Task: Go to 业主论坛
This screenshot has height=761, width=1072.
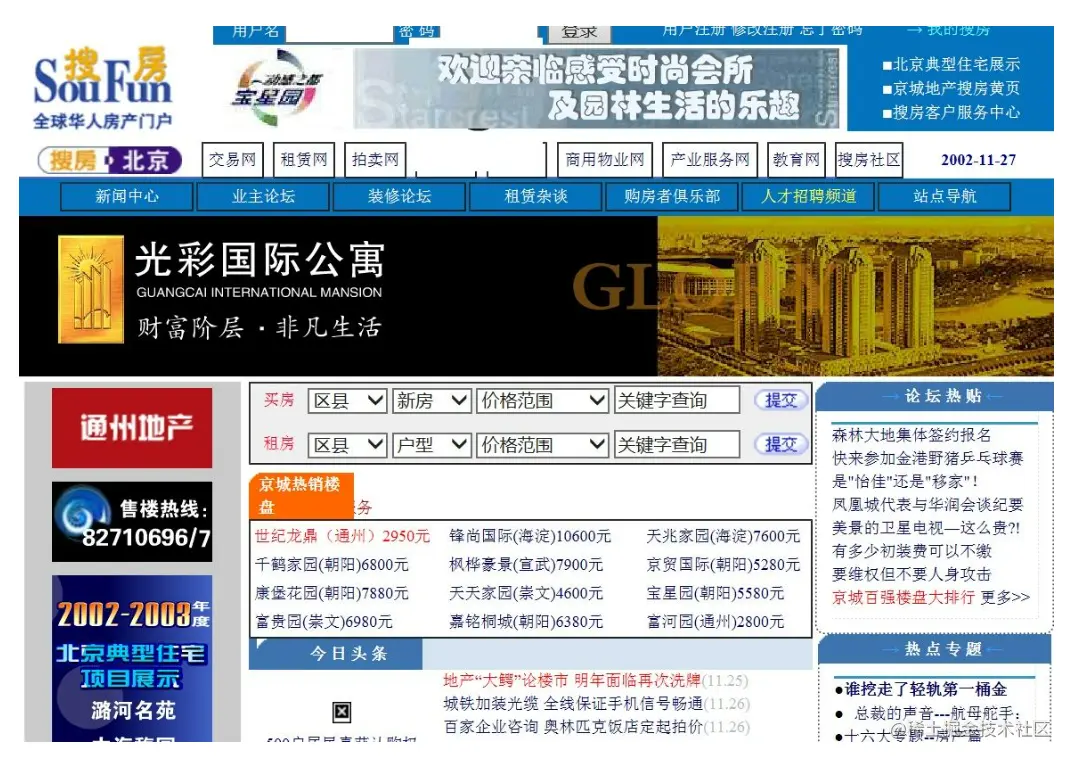Action: click(x=263, y=197)
